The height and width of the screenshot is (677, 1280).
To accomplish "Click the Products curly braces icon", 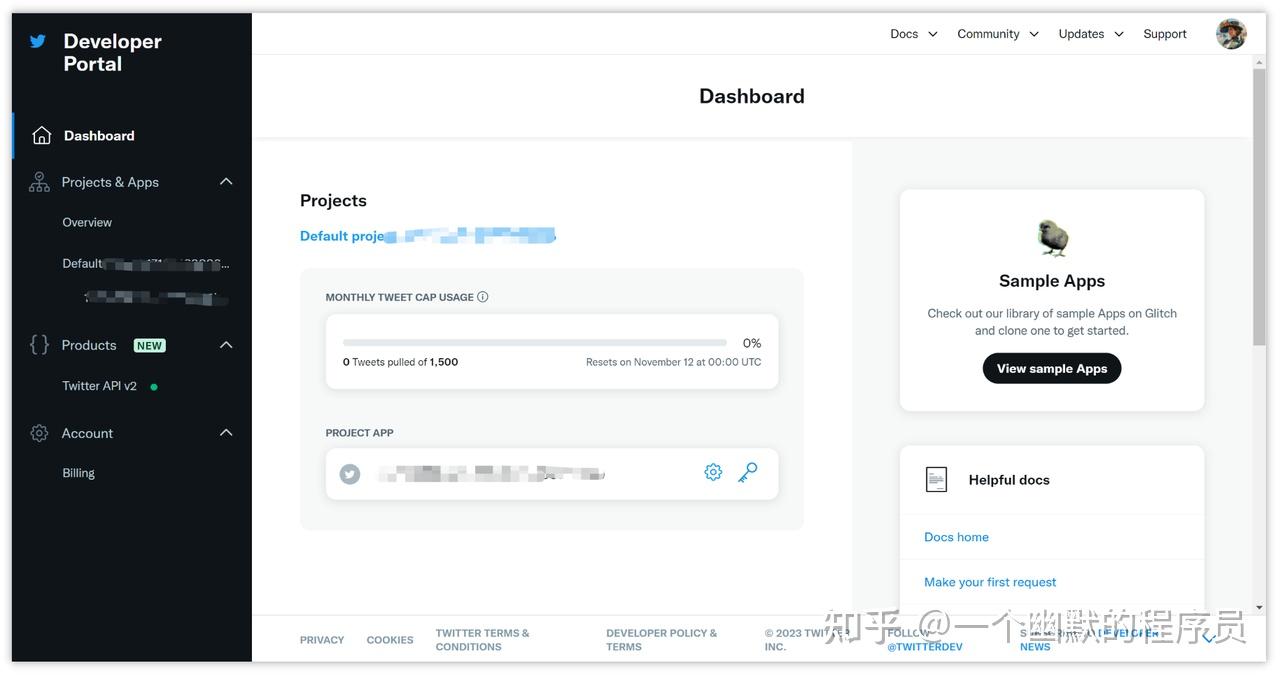I will (x=38, y=344).
